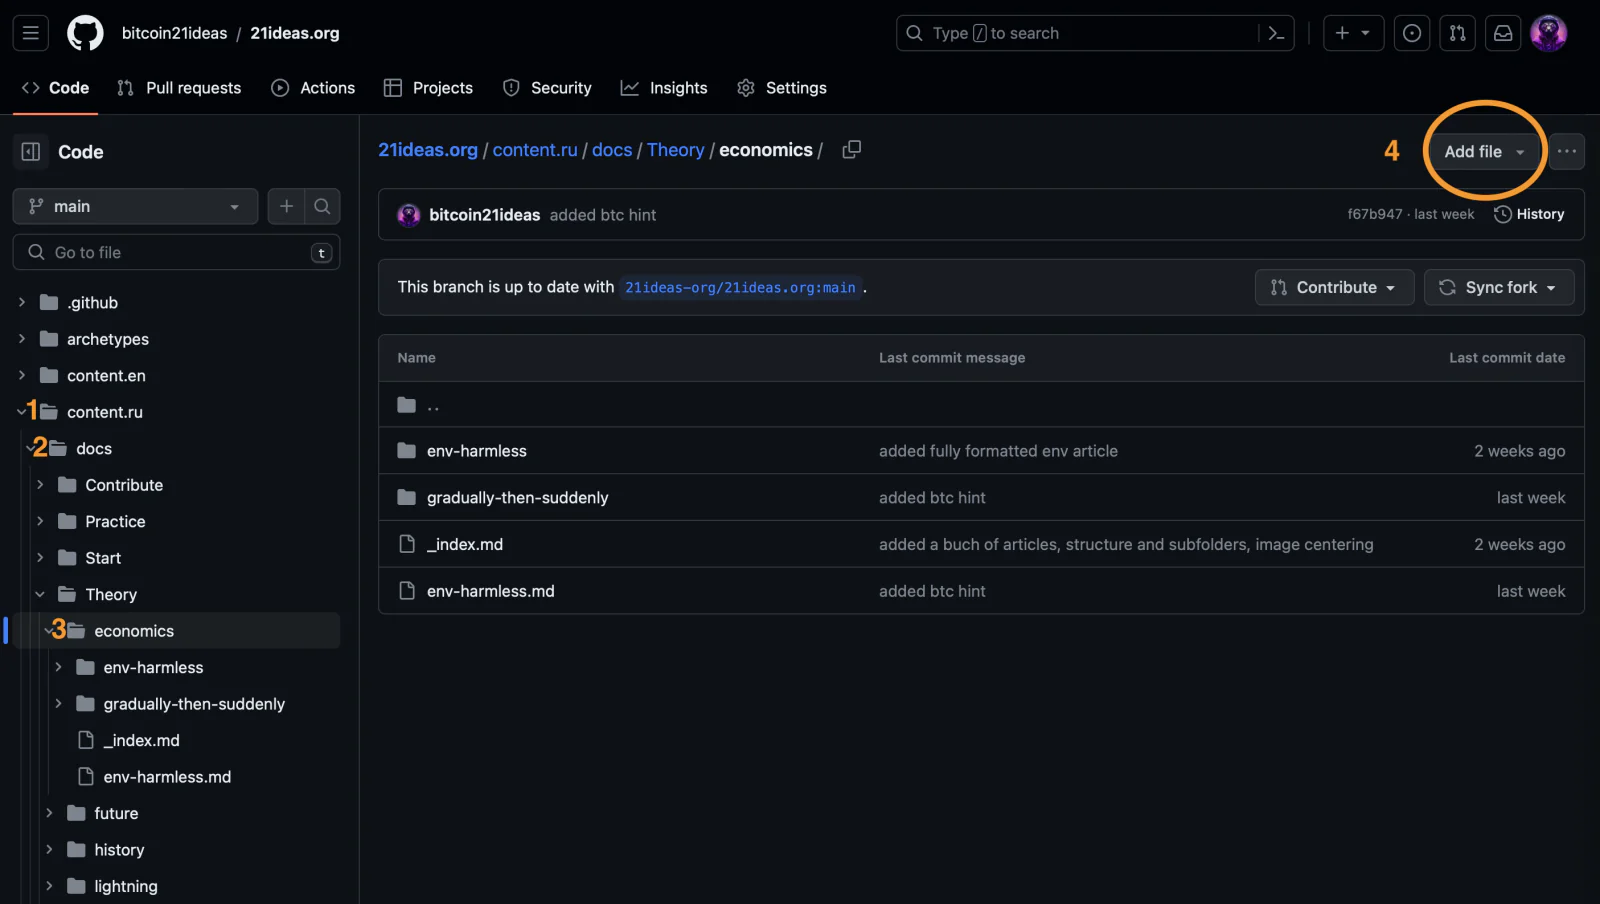Open the command palette icon
This screenshot has height=904, width=1600.
[x=1276, y=33]
